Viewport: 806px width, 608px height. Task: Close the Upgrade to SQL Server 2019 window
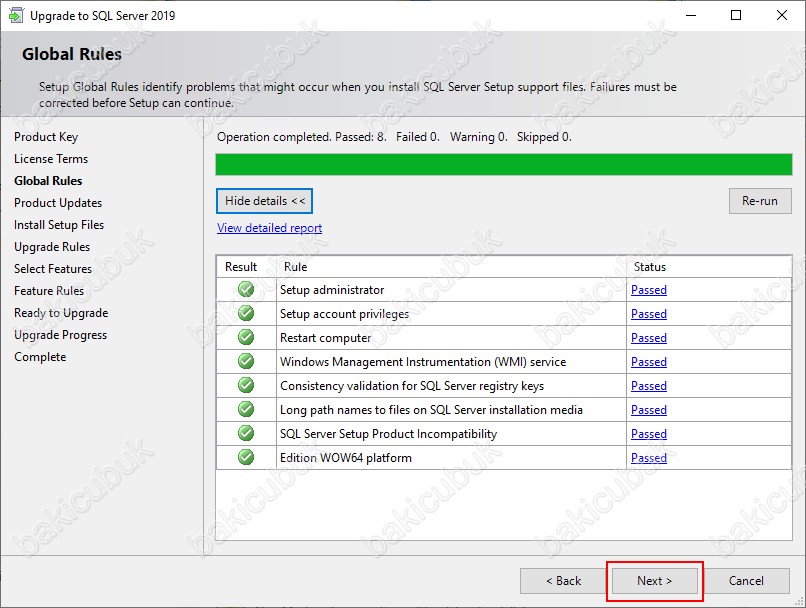tap(781, 15)
